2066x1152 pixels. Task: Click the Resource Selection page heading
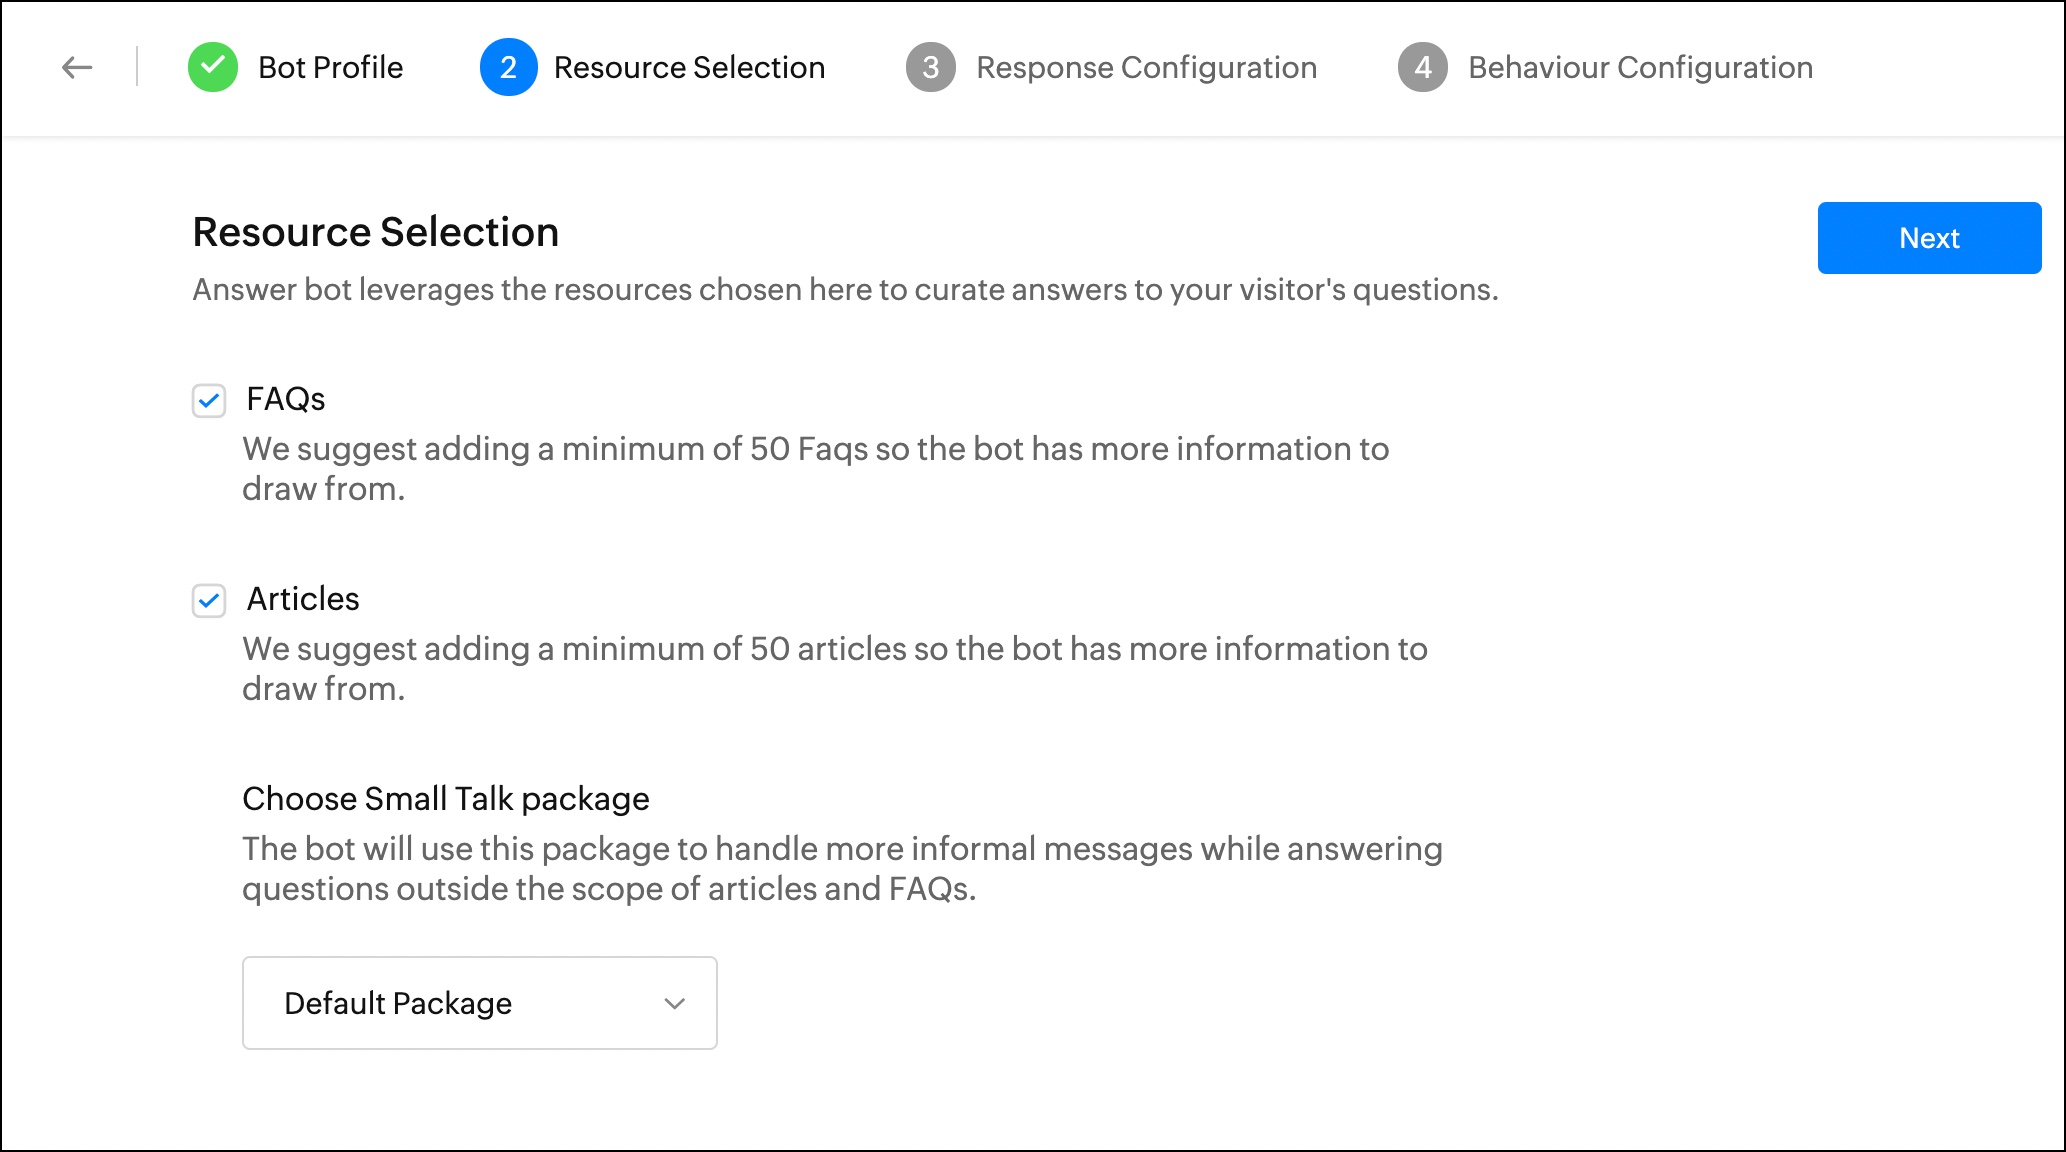click(x=375, y=232)
